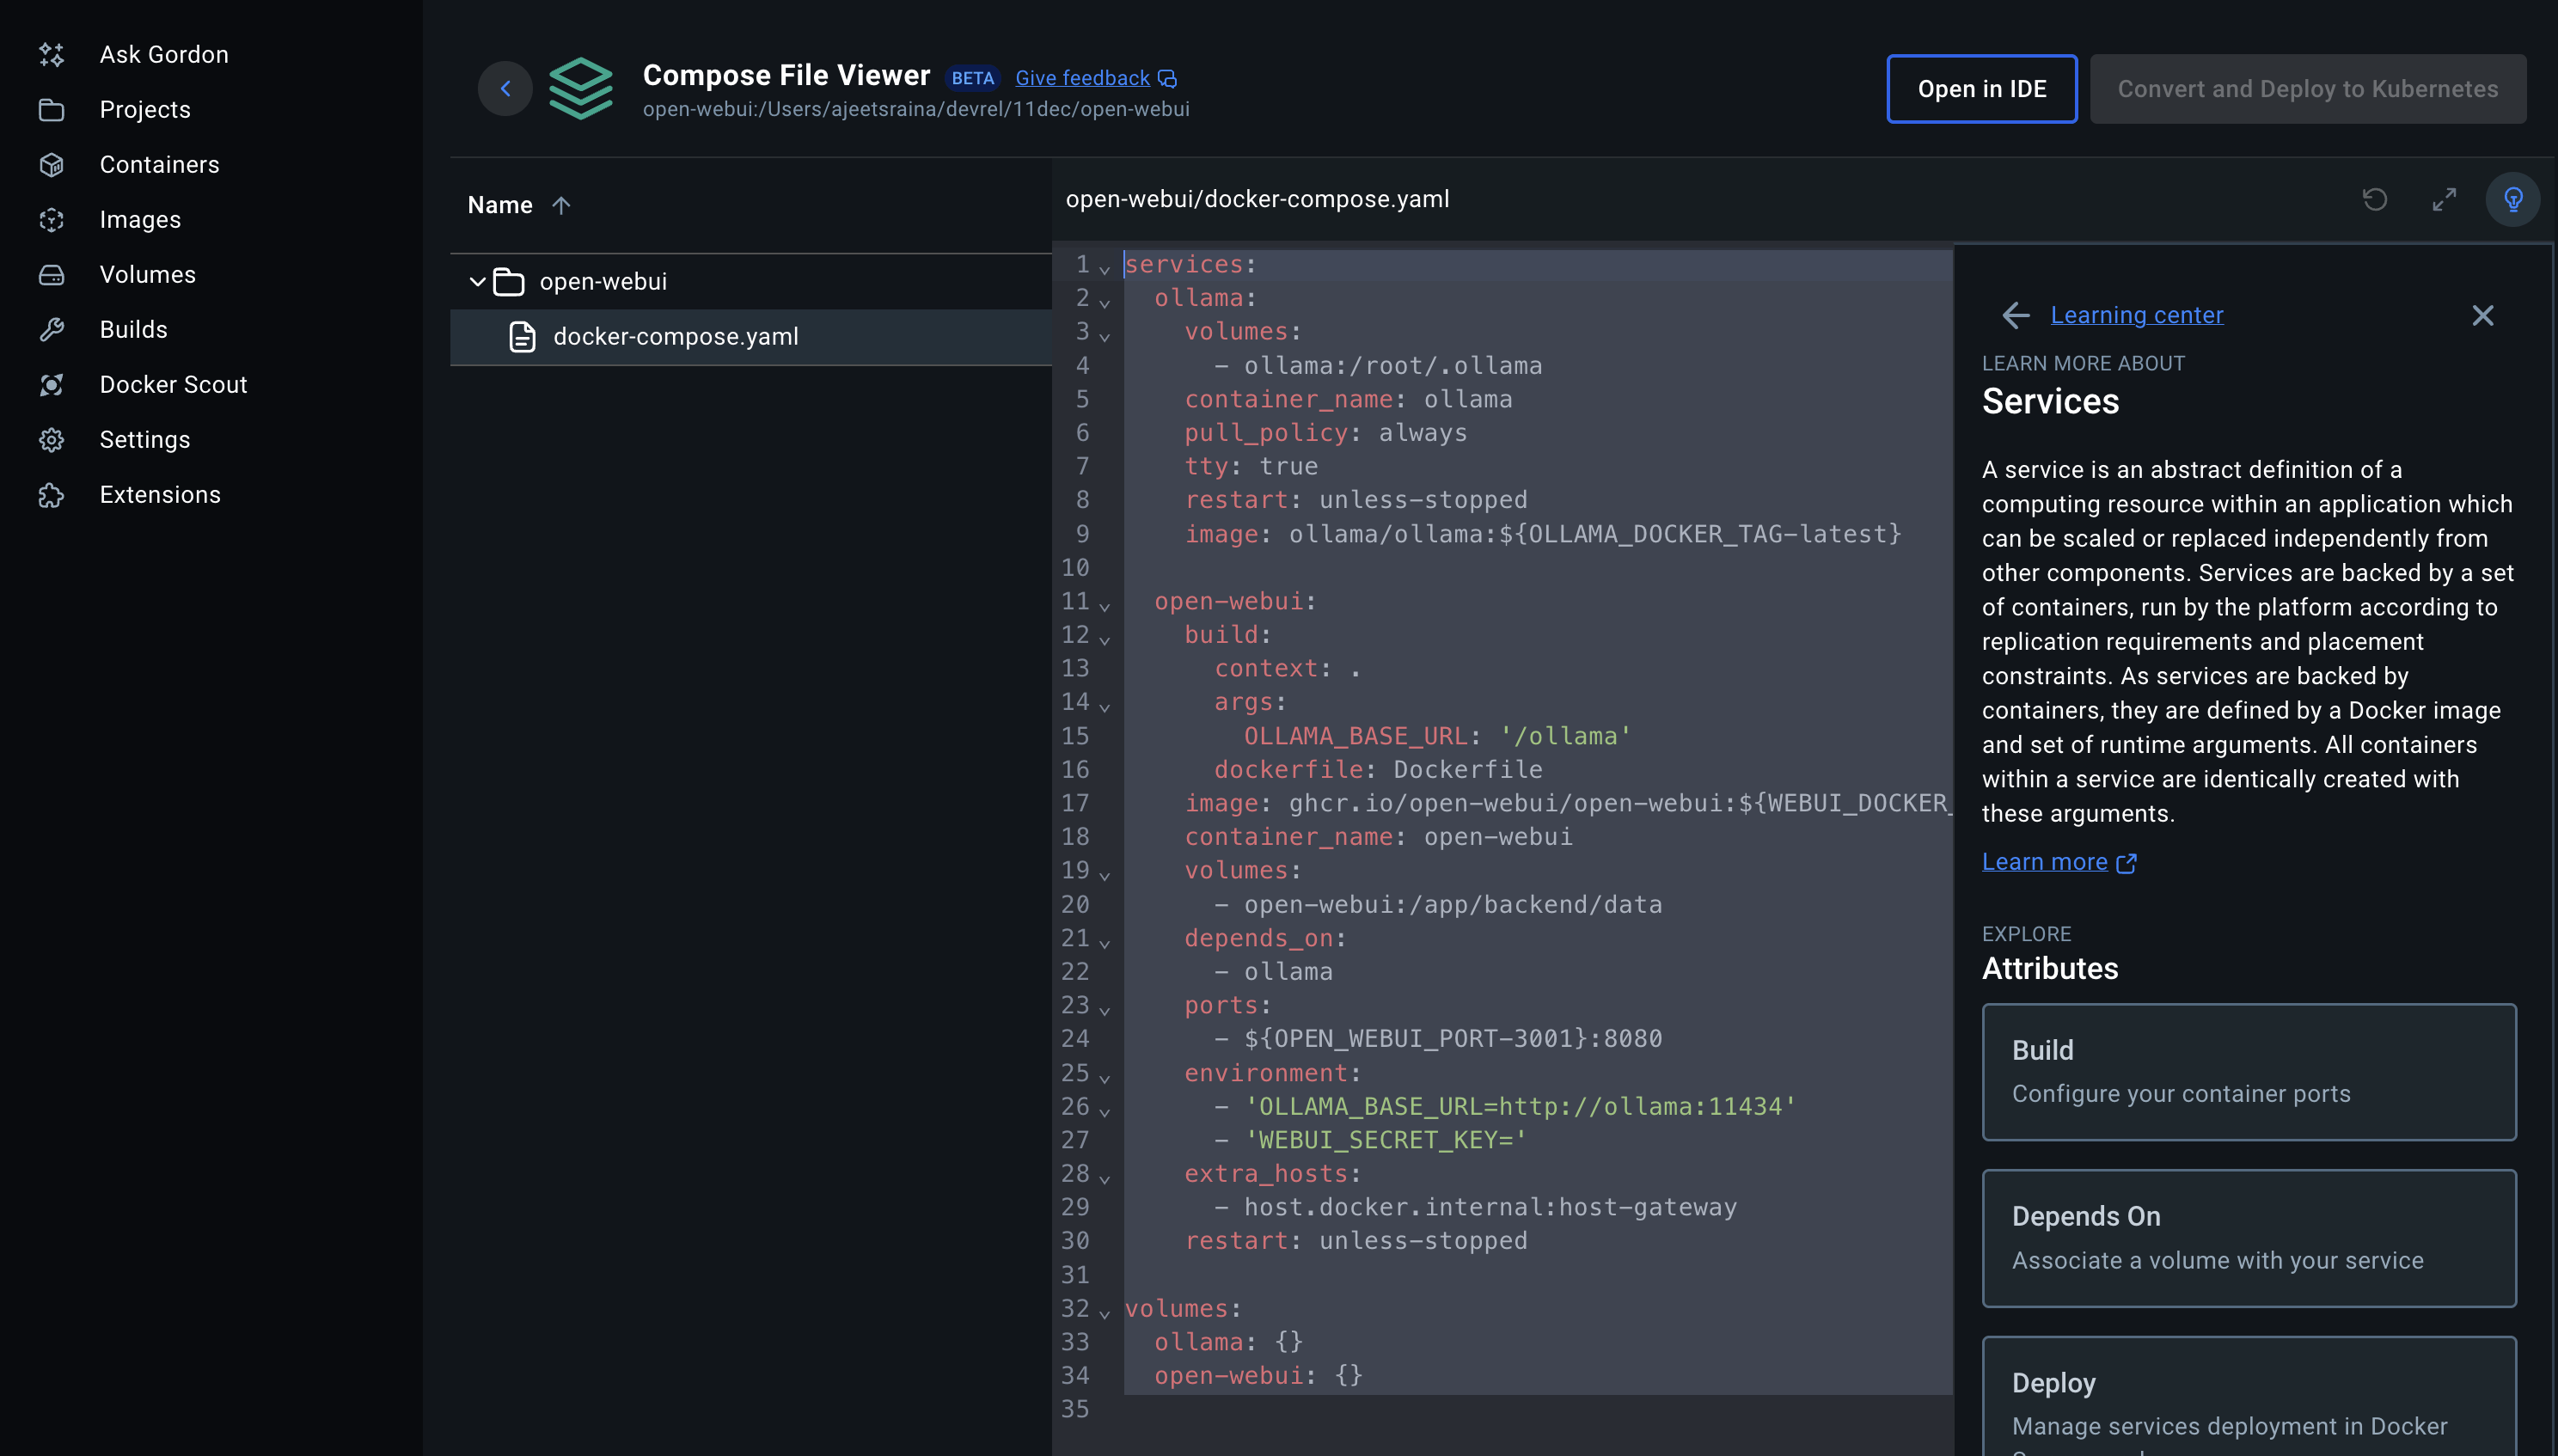Click the back arrow beside Compose File Viewer

[x=505, y=88]
